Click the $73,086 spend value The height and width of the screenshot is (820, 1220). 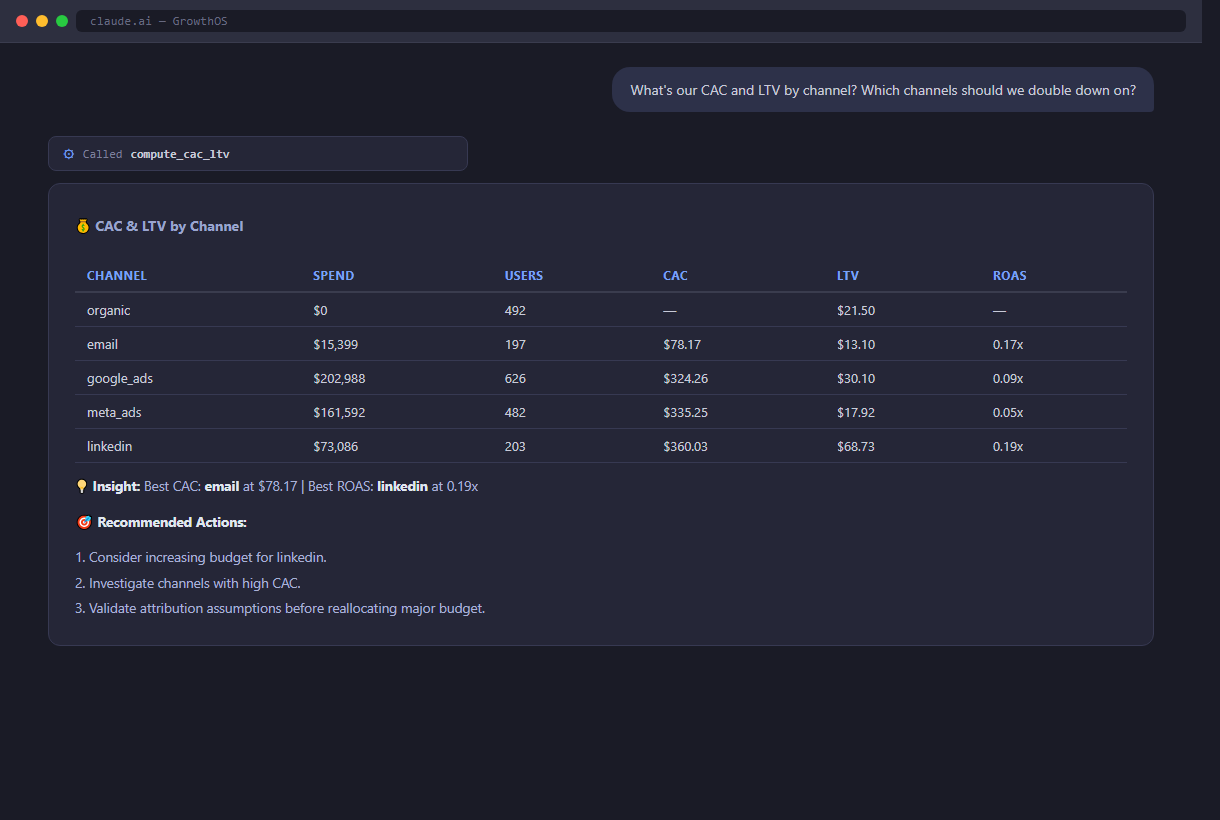click(x=336, y=446)
